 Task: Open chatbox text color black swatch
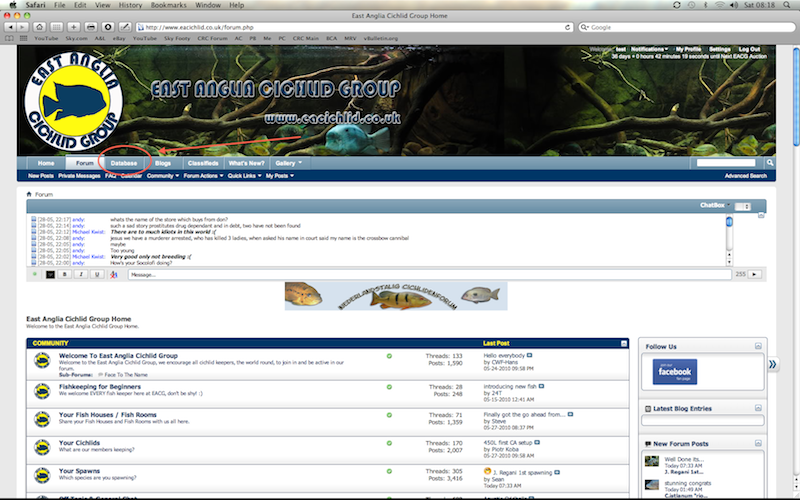[50, 274]
